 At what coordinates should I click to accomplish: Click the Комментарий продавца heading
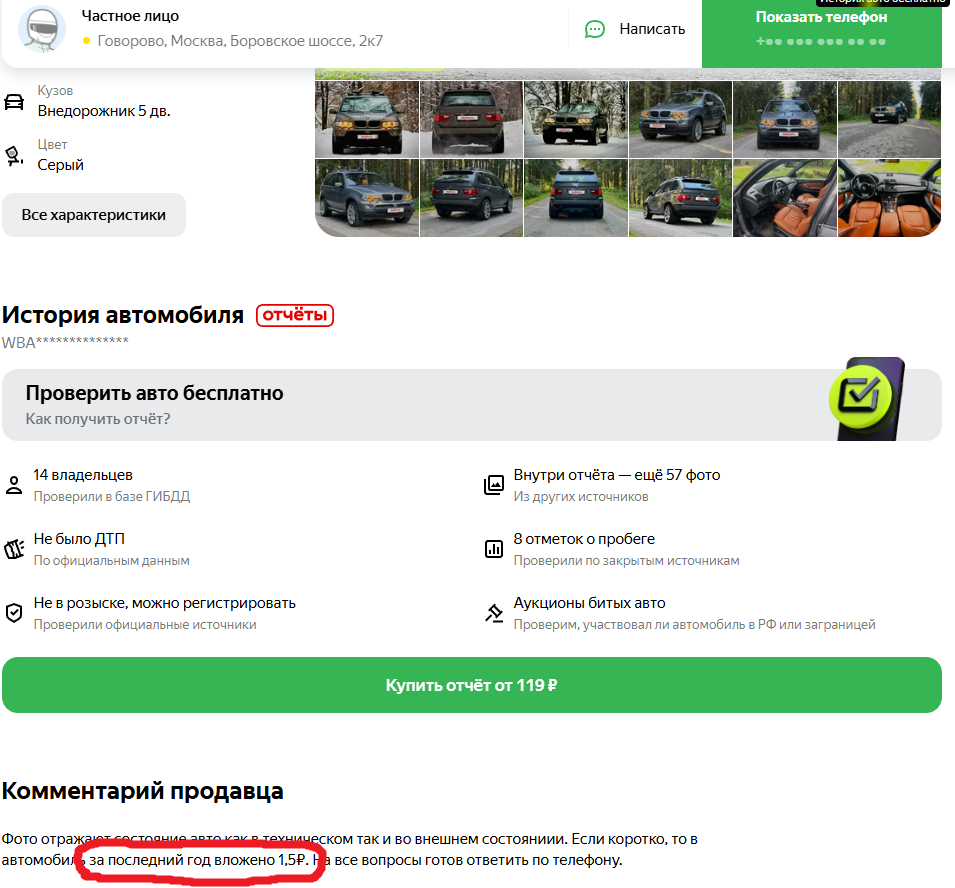[143, 791]
